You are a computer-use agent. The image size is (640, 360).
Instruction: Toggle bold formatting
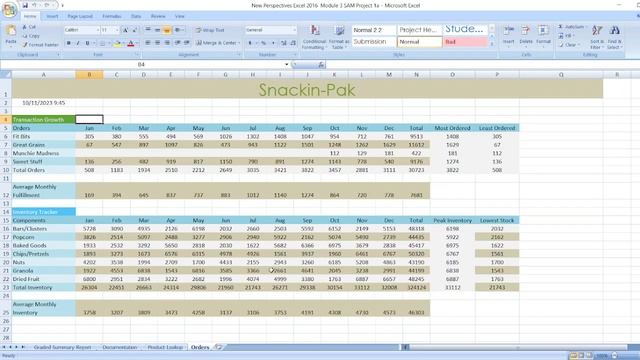(68, 43)
